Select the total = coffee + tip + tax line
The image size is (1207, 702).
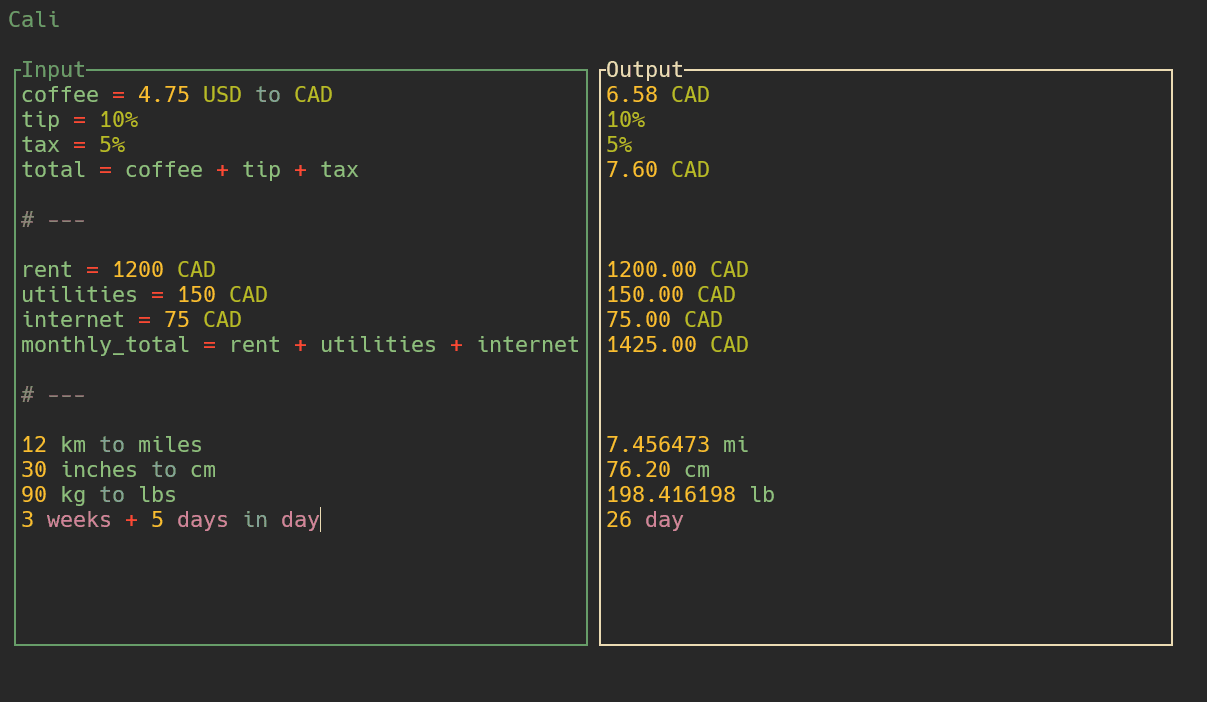coord(189,170)
